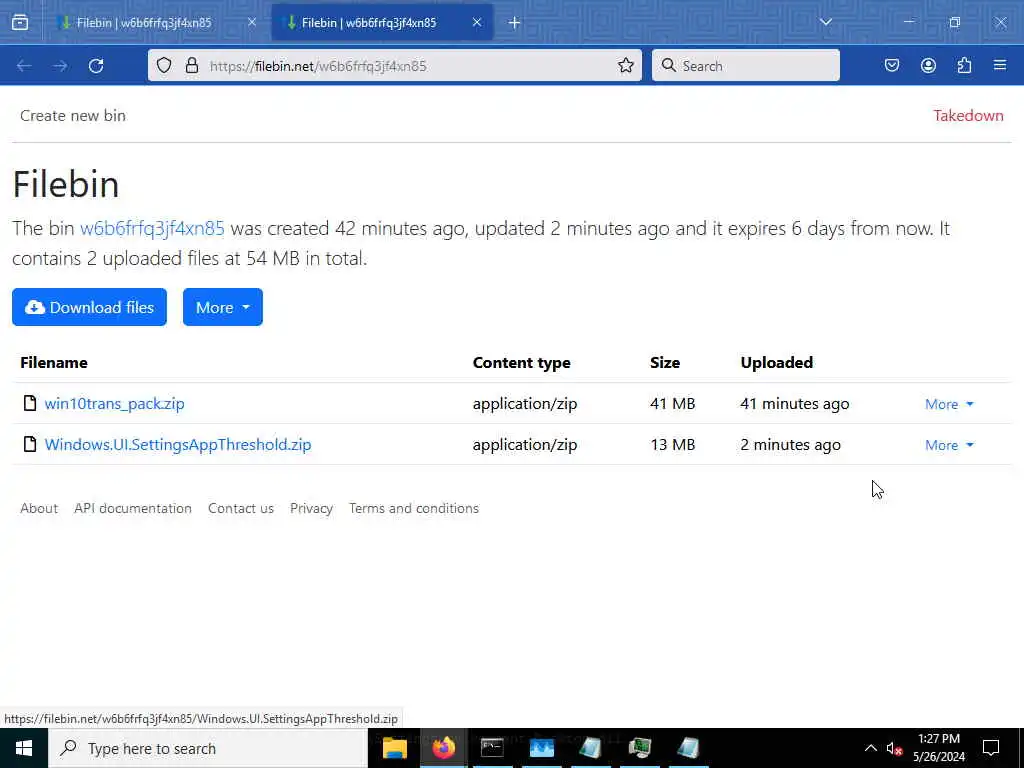This screenshot has width=1024, height=768.
Task: Open Firefox hamburger application menu
Action: coord(1000,65)
